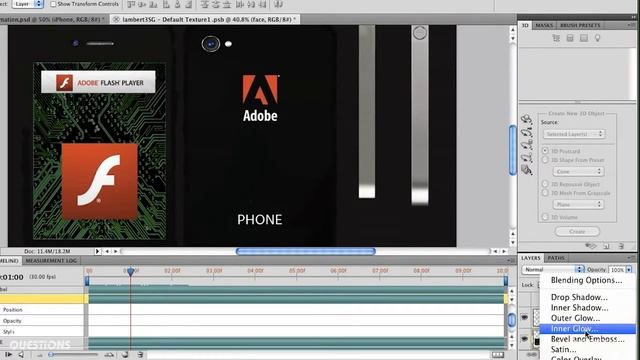Click the Distribute Bottom Edges icon
The width and height of the screenshot is (640, 360).
tap(227, 4)
